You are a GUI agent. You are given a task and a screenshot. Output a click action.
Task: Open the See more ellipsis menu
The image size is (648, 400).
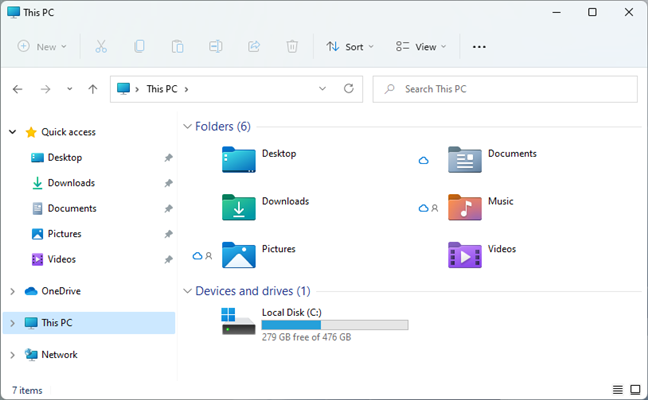click(x=479, y=47)
